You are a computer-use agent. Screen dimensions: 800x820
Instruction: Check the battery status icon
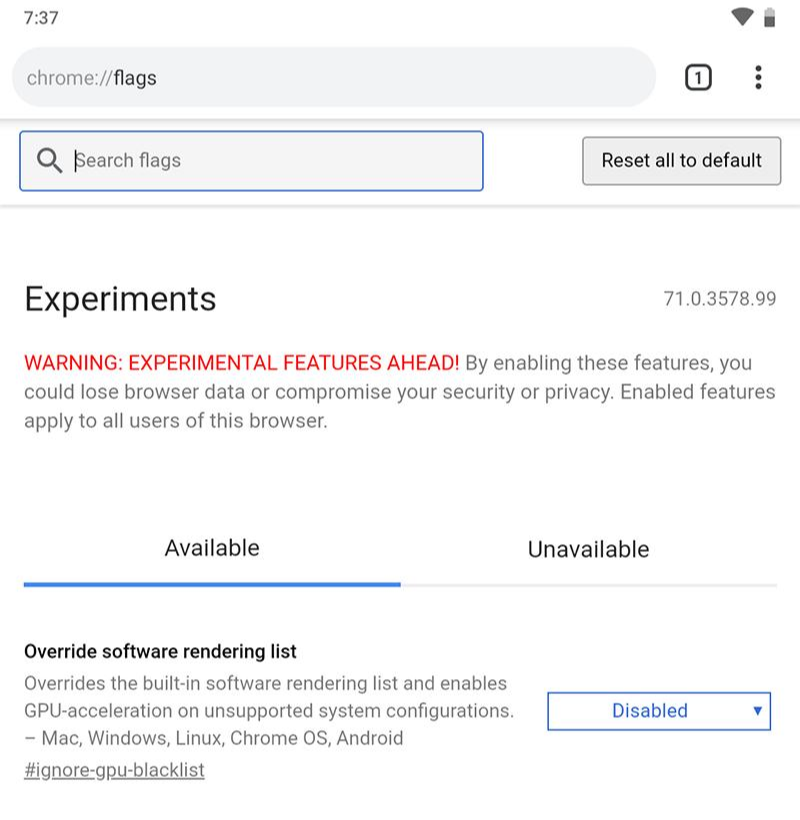(769, 17)
